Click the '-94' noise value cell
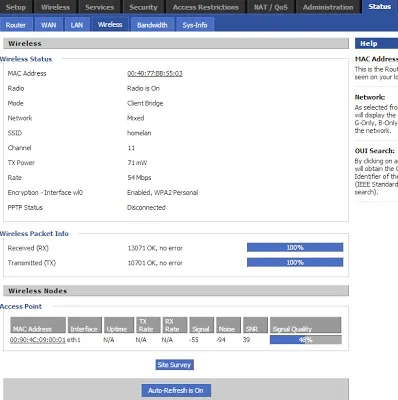This screenshot has width=398, height=400. 220,340
